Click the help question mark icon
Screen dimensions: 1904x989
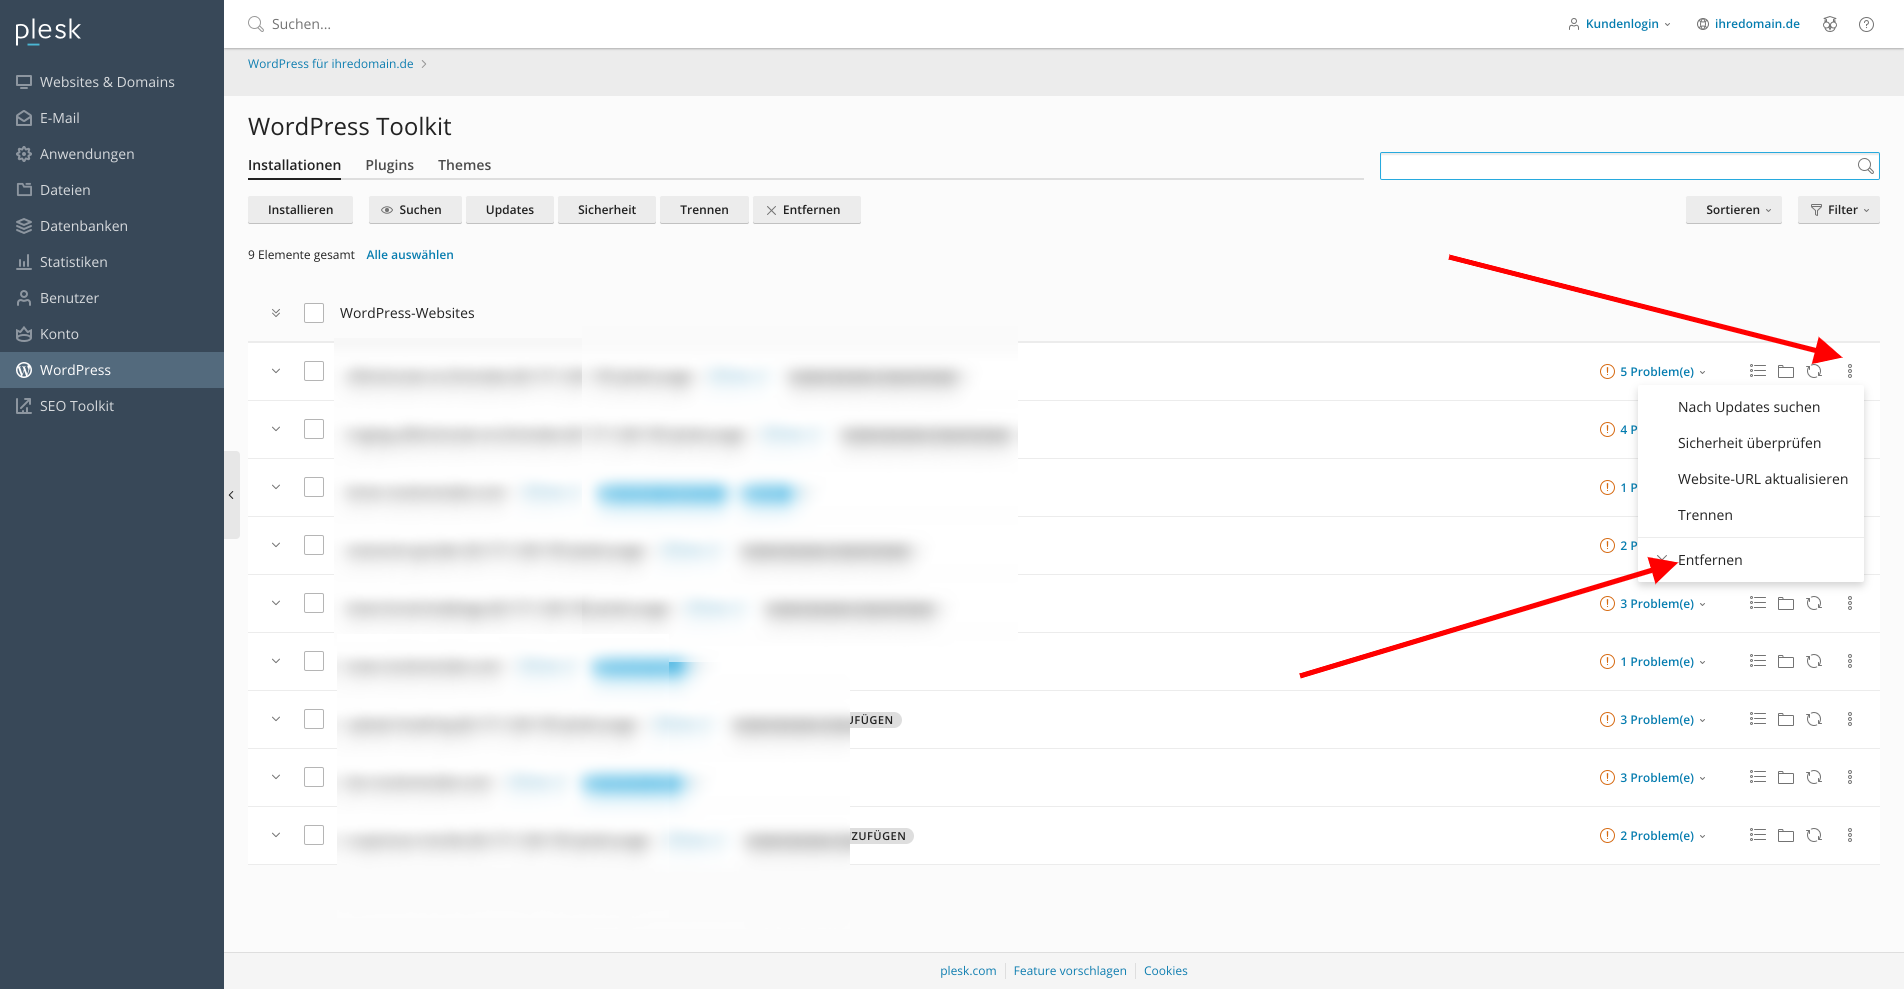(x=1866, y=24)
